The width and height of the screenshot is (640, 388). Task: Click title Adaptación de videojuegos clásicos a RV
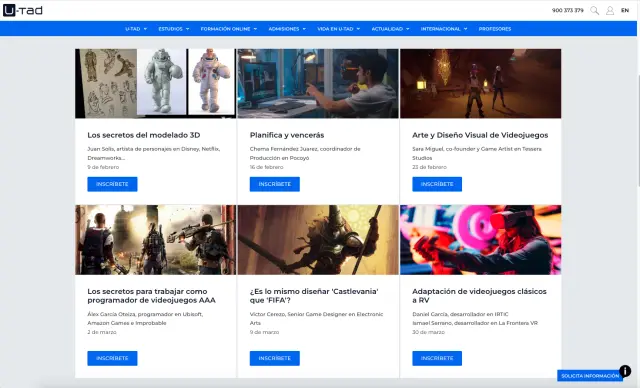[x=479, y=296]
